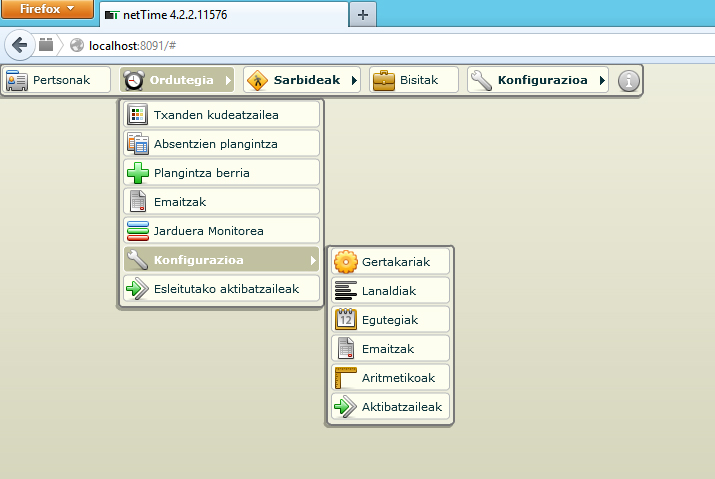Click the globe site identity icon
The height and width of the screenshot is (479, 715).
tap(77, 45)
